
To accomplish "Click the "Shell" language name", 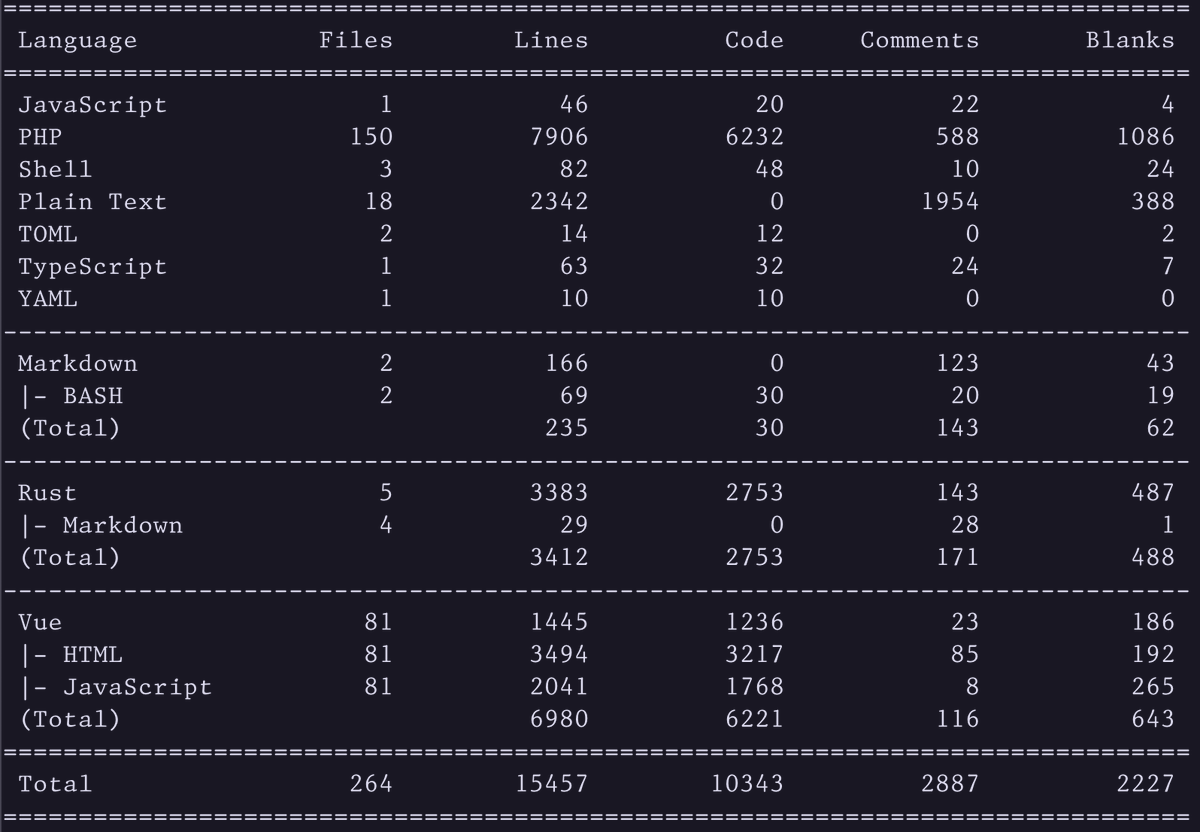I will (x=55, y=169).
